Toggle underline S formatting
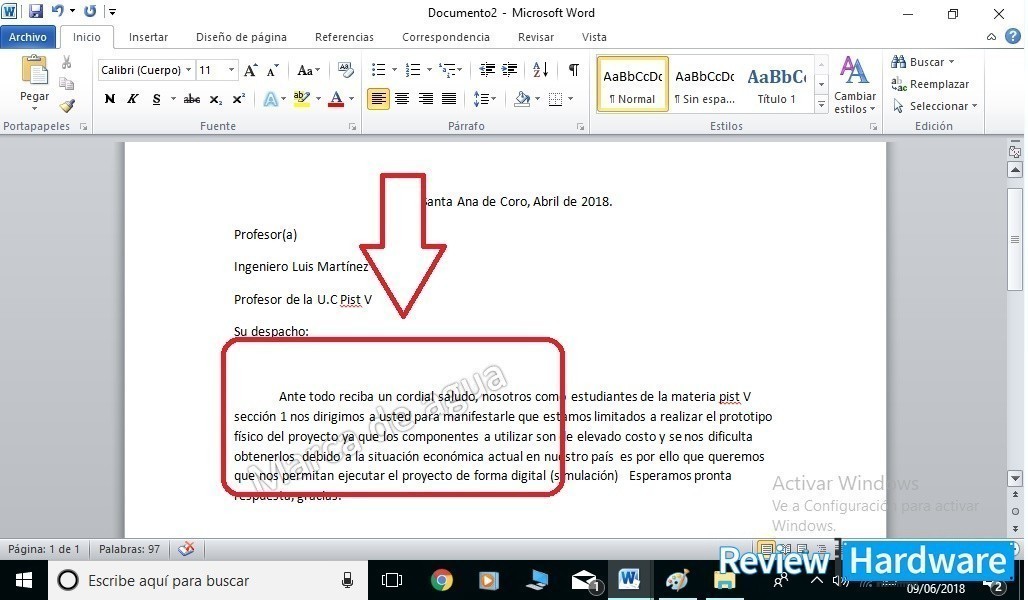The height and width of the screenshot is (600, 1028). 156,99
